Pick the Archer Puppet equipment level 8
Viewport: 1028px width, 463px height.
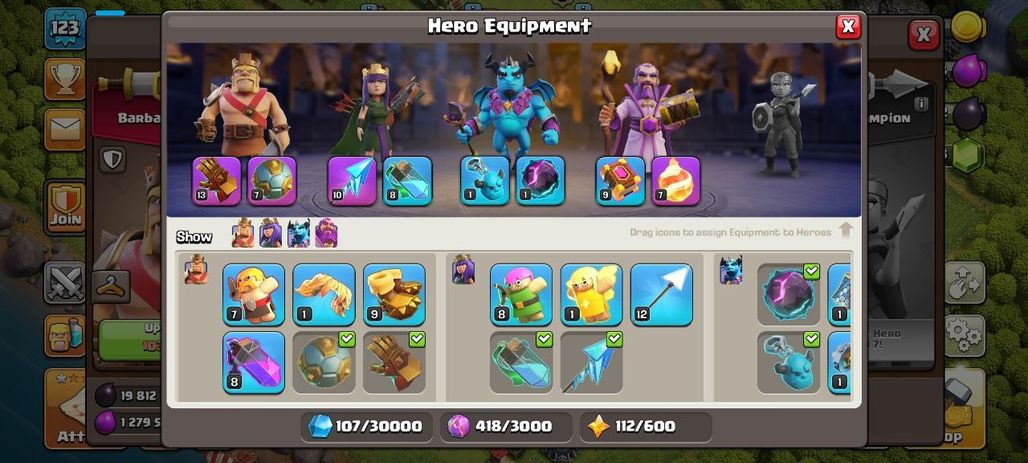(521, 294)
